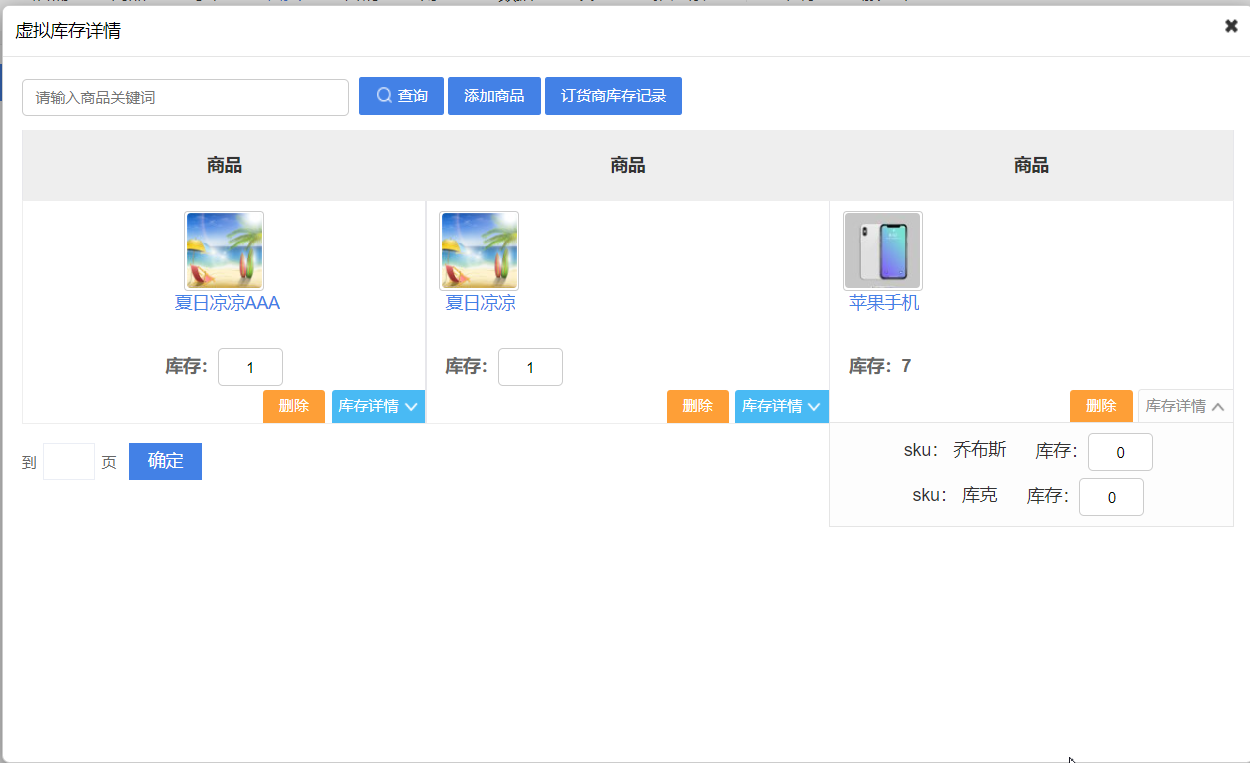Click the 查询 search button

pos(401,96)
